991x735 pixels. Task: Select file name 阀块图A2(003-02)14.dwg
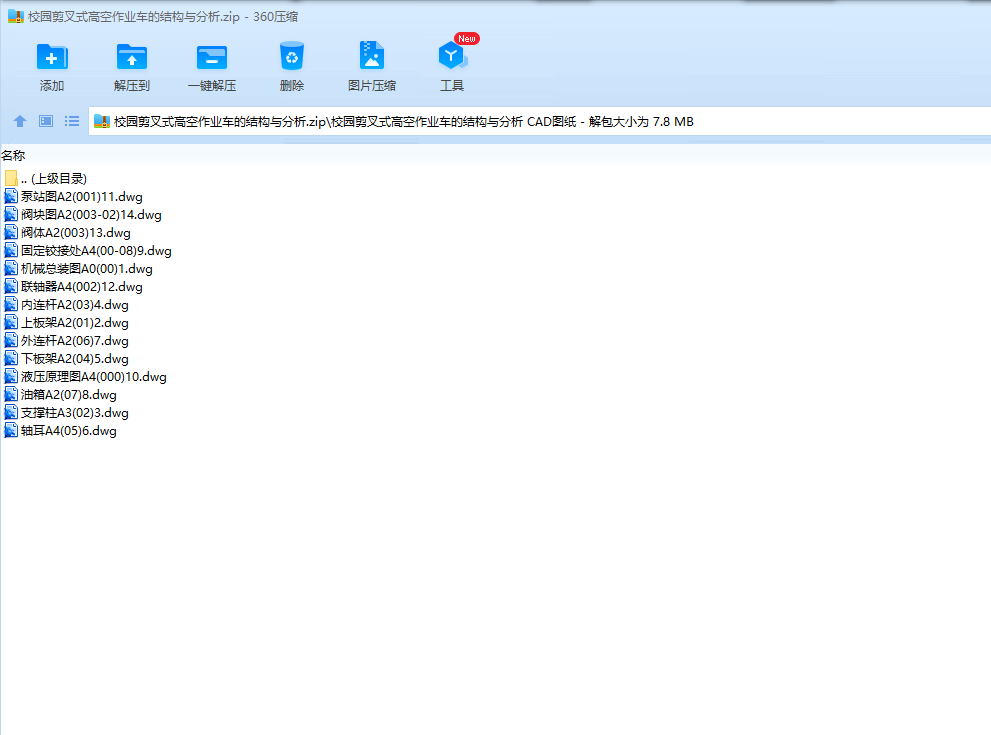91,215
